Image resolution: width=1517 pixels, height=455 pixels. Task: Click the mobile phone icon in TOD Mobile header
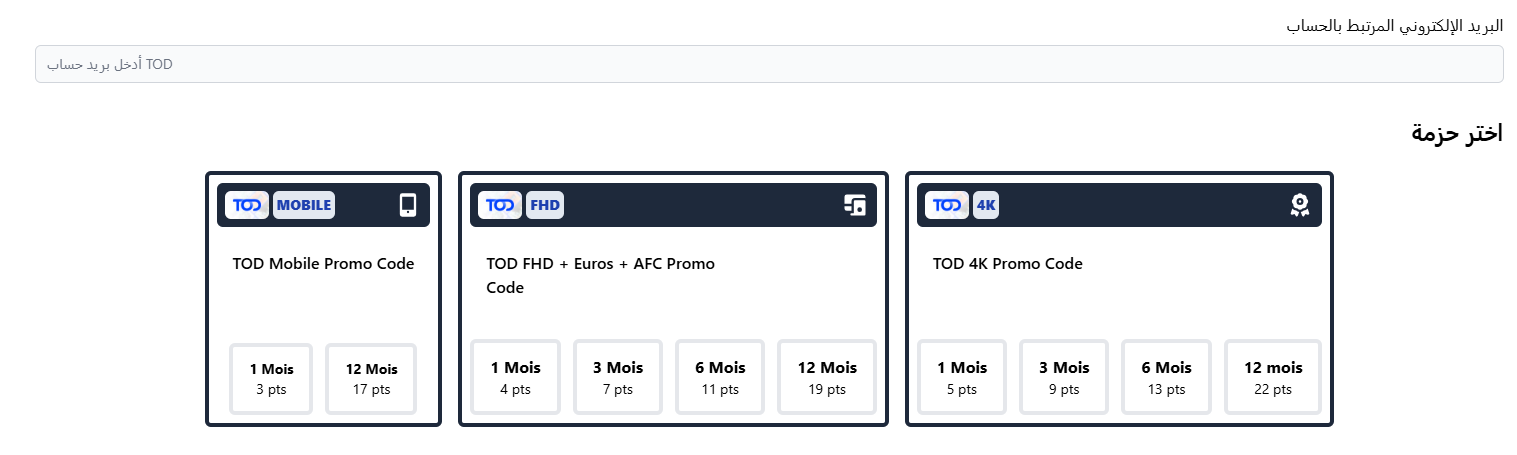coord(407,205)
